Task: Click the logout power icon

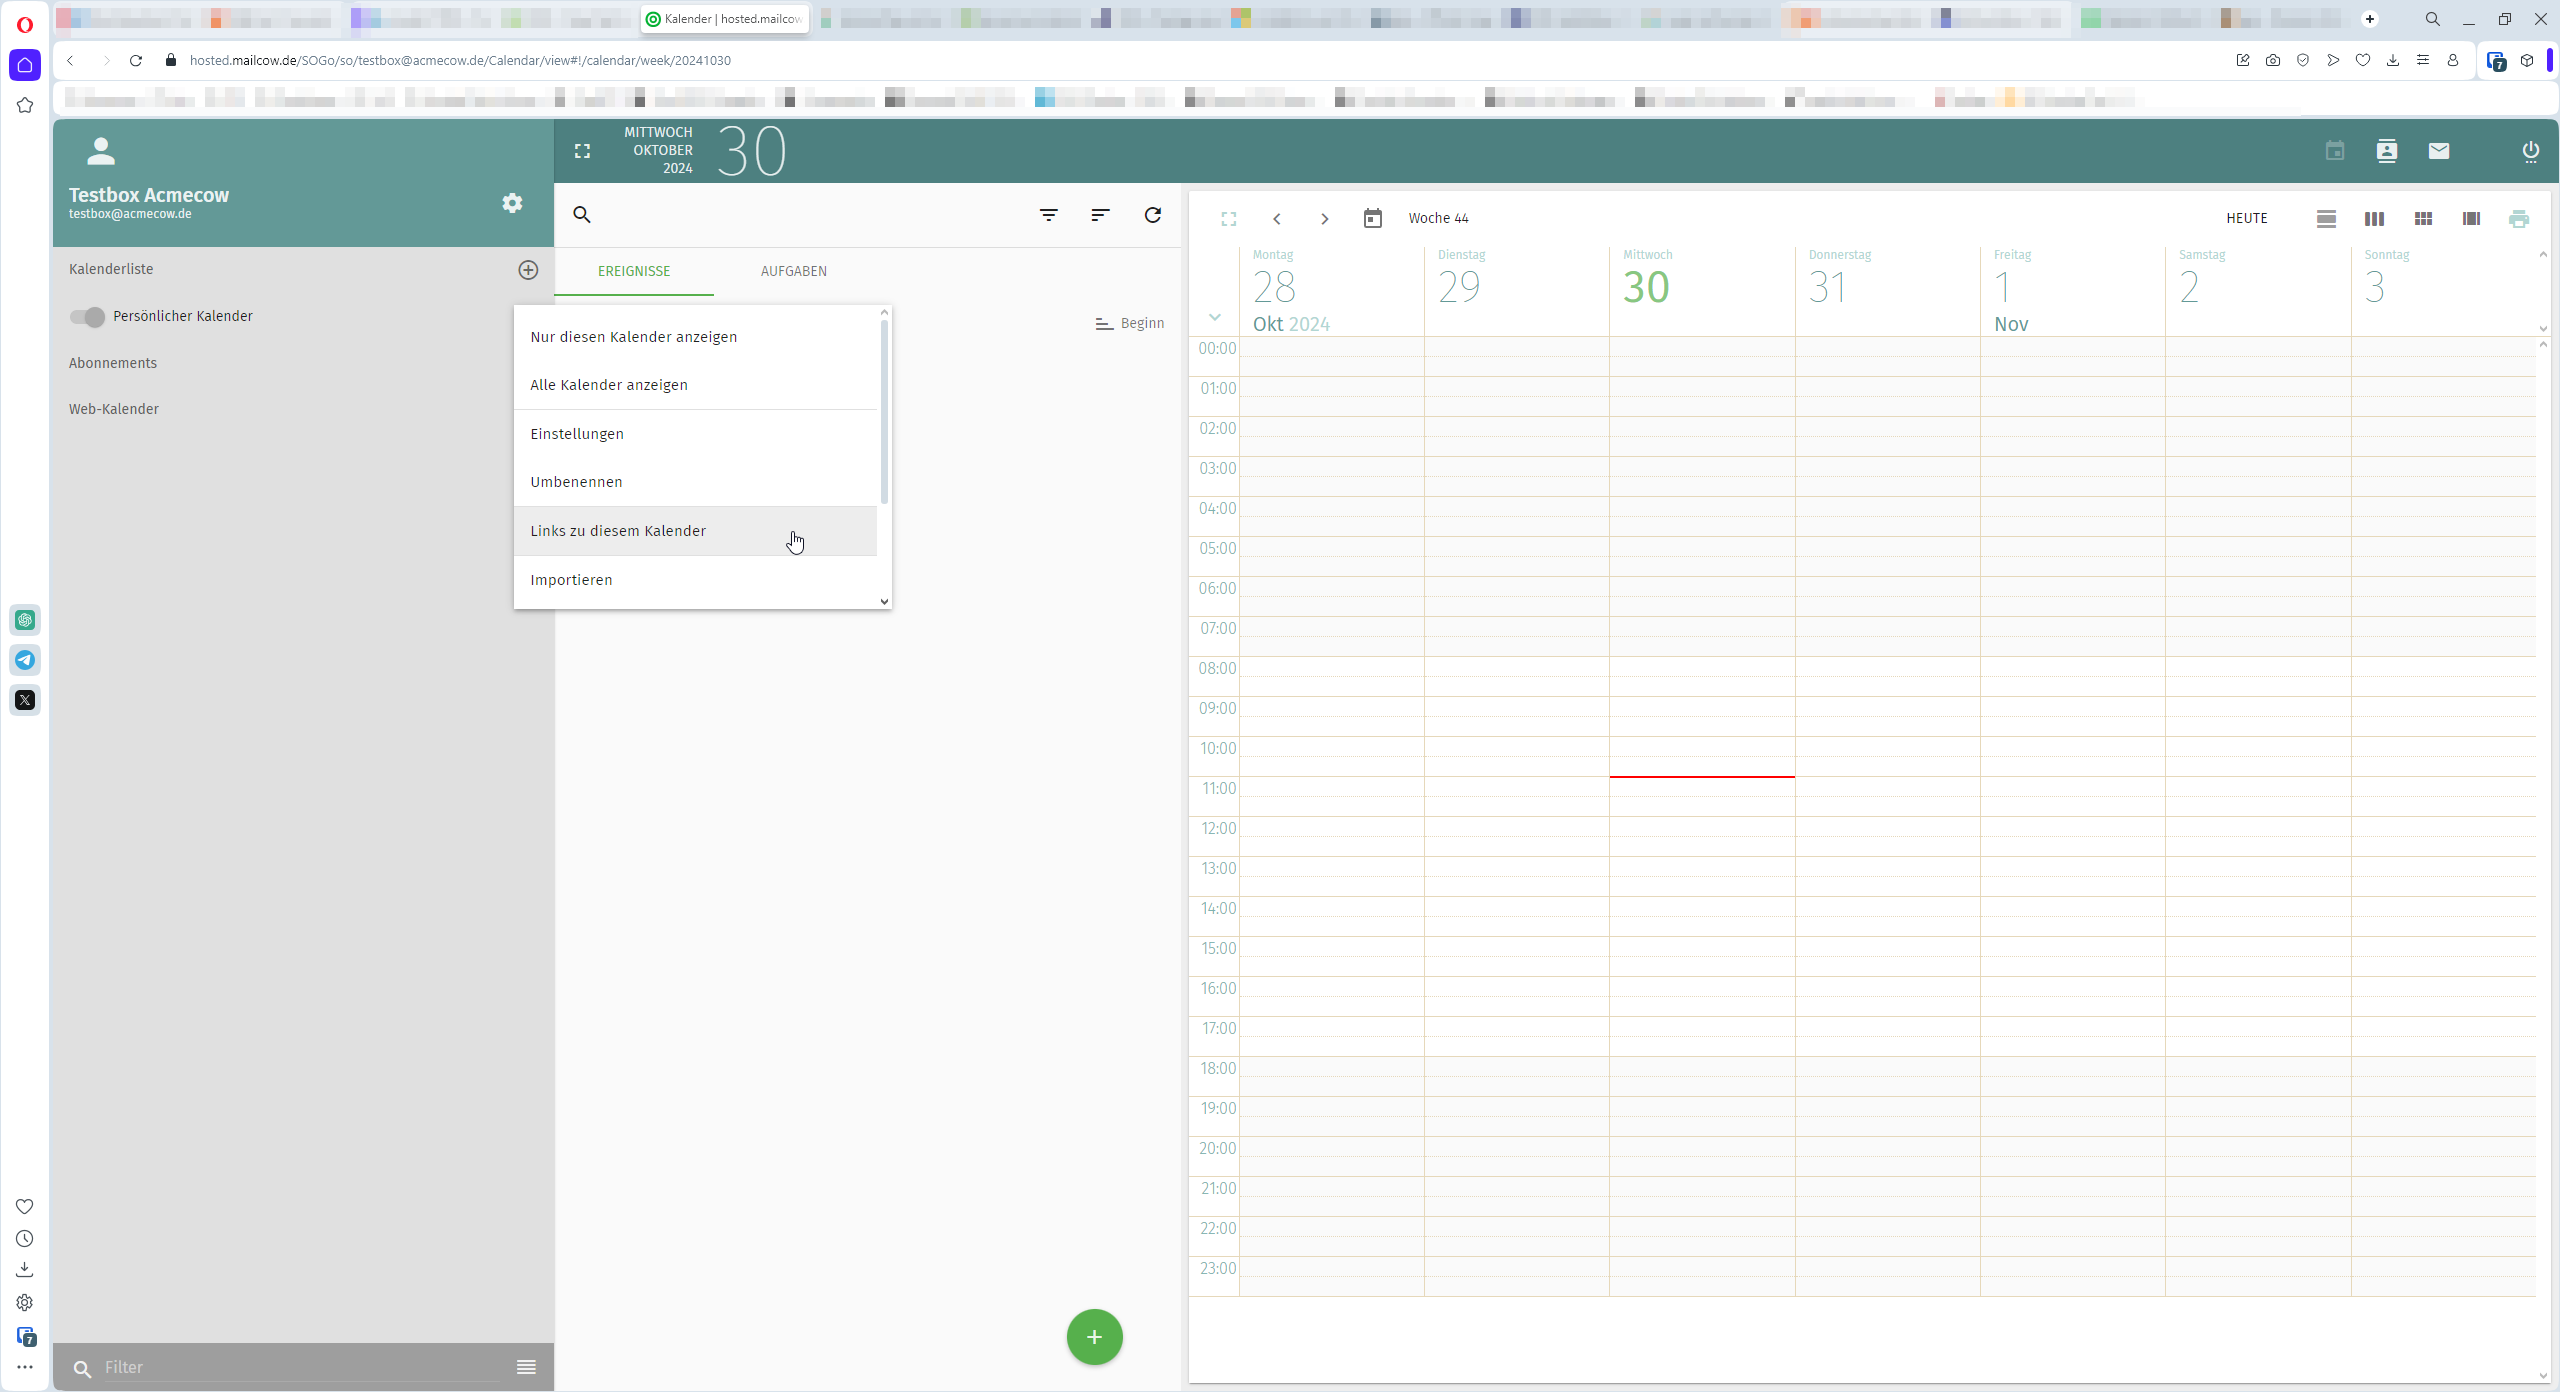Action: tap(2530, 151)
